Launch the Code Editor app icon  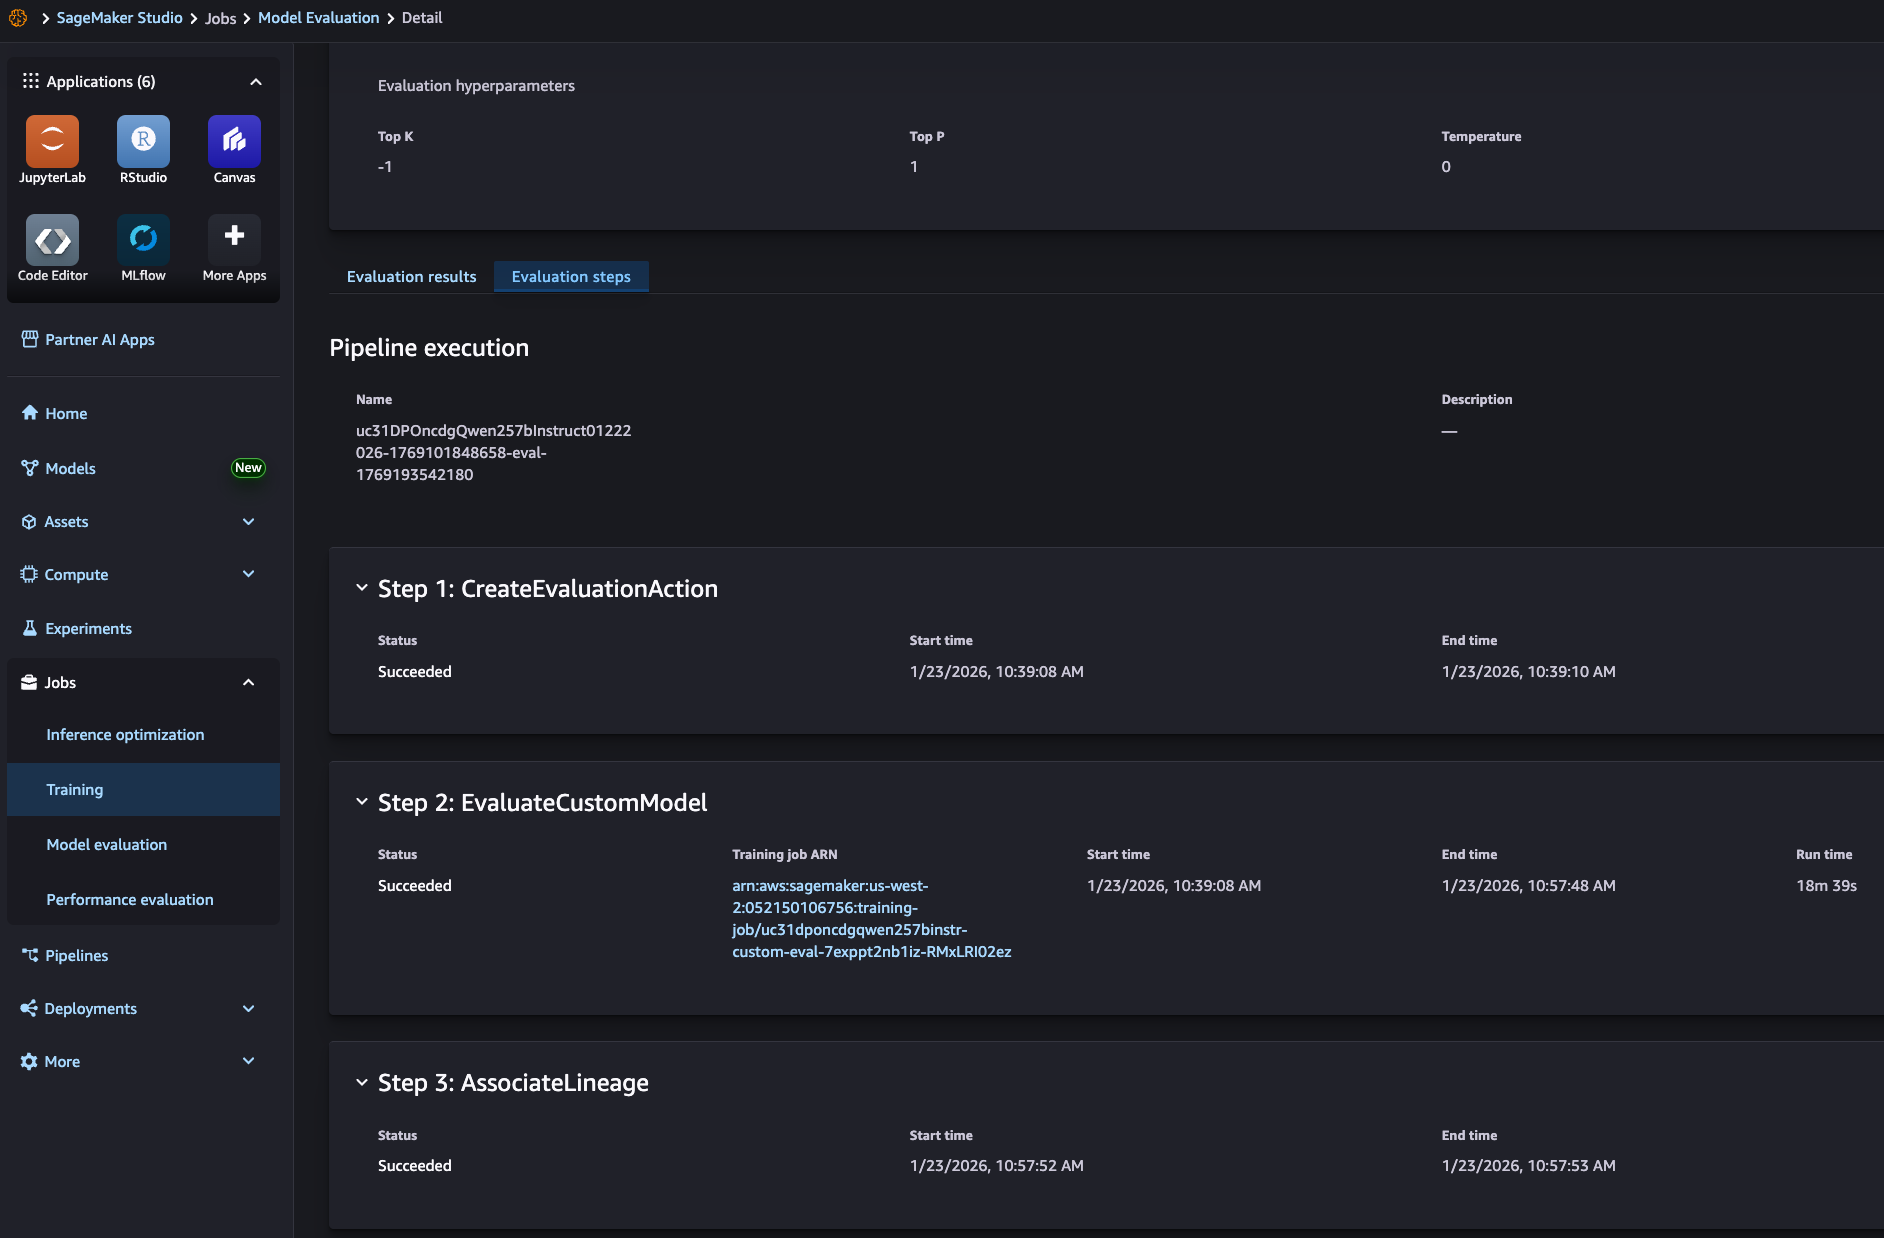point(52,240)
